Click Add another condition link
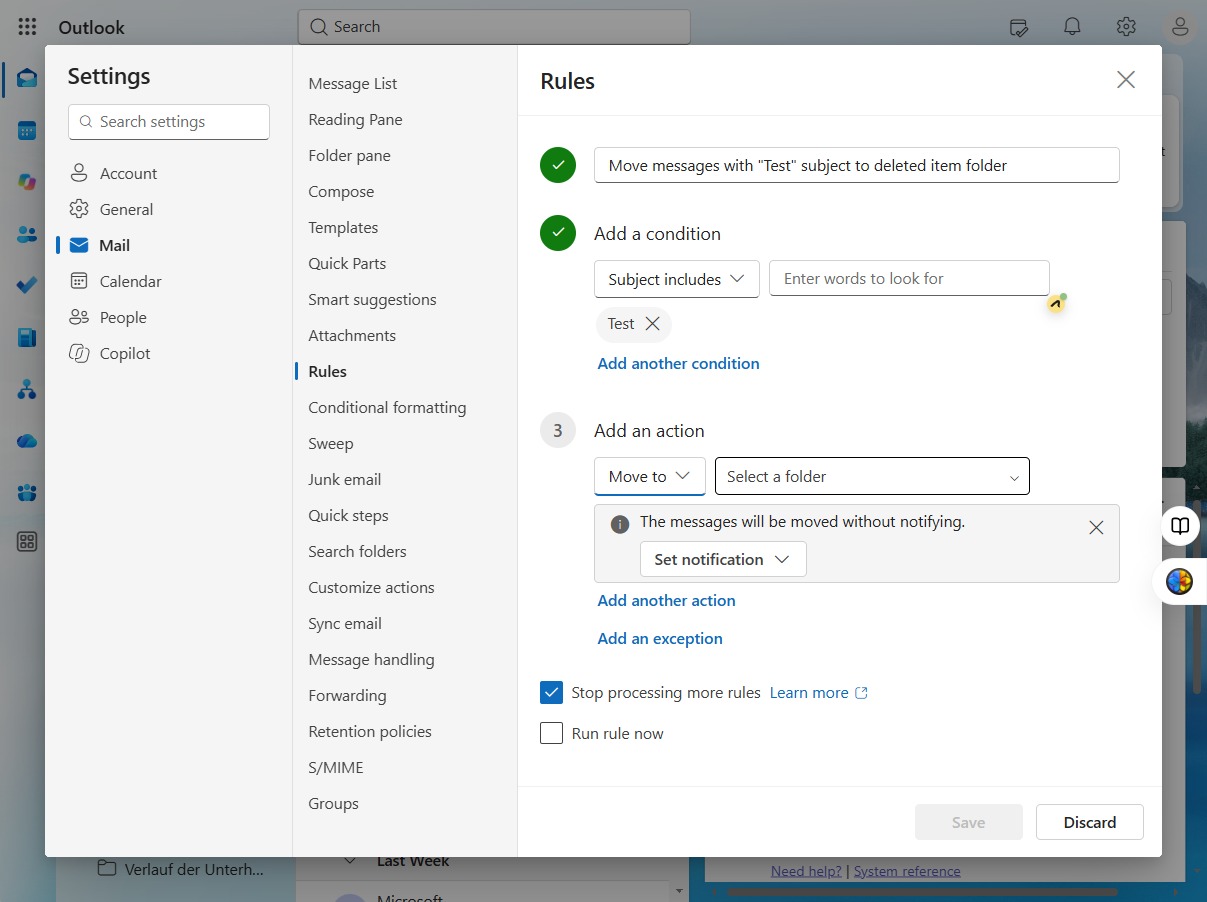 click(678, 363)
